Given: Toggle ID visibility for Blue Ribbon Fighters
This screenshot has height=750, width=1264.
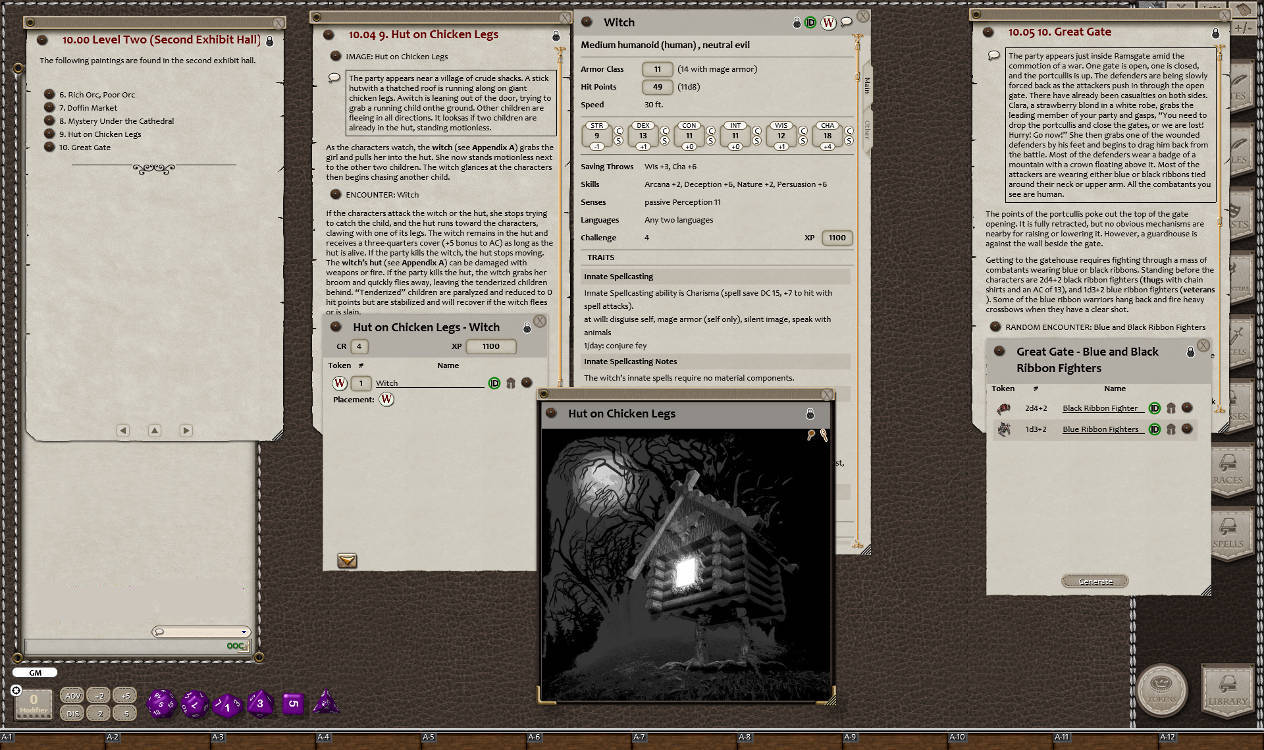Looking at the screenshot, I should coord(1154,429).
